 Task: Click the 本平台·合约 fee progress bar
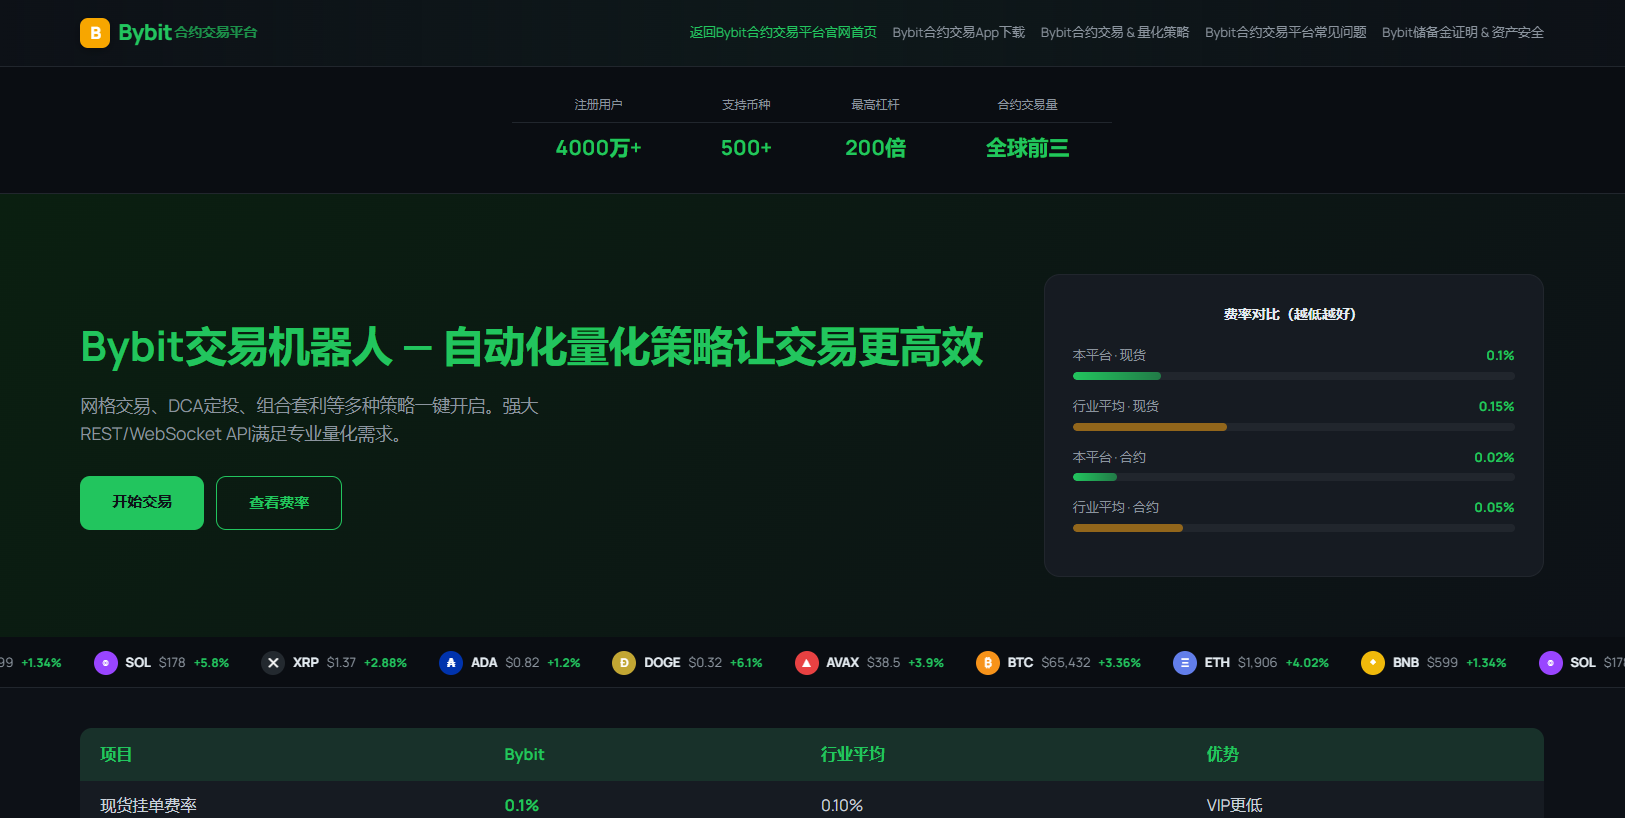1294,477
